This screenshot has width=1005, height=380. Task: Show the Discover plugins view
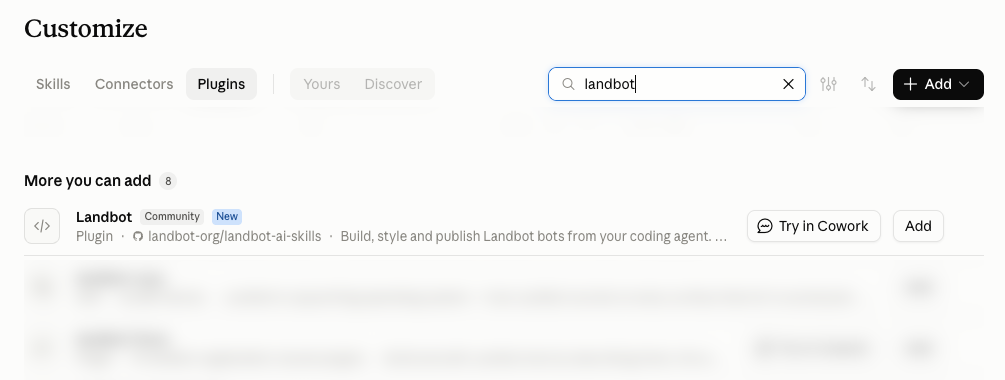click(393, 84)
